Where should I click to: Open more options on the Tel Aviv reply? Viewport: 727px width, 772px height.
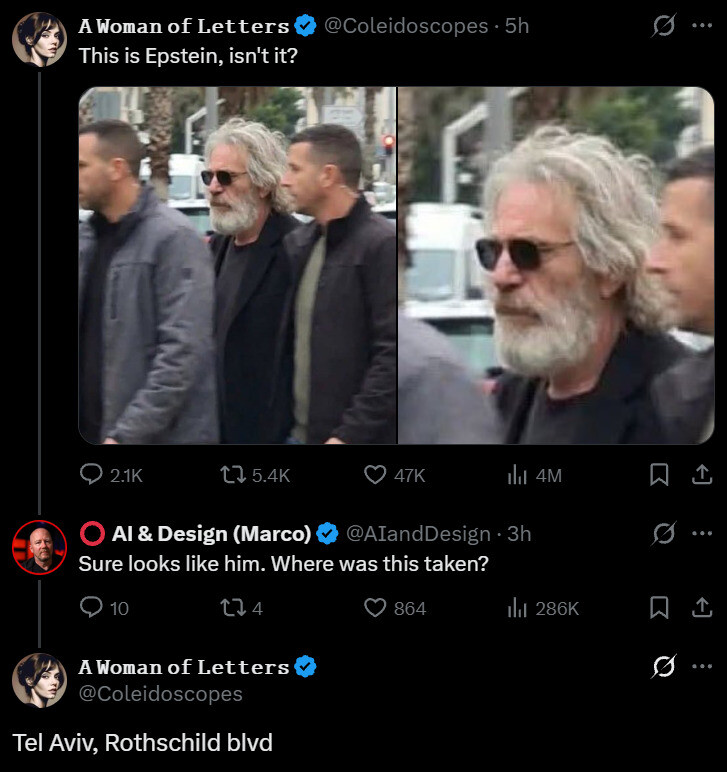pyautogui.click(x=702, y=666)
